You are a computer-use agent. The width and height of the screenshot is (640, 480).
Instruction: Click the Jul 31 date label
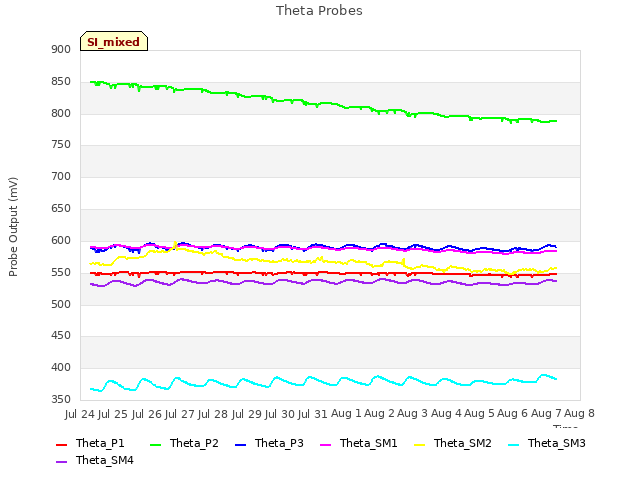[x=313, y=414]
